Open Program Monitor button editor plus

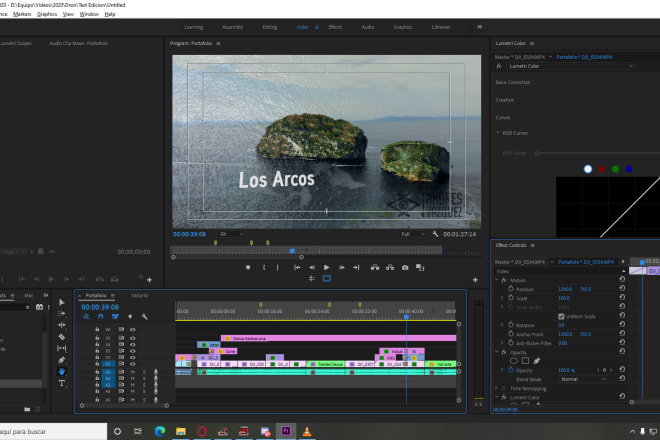[475, 280]
